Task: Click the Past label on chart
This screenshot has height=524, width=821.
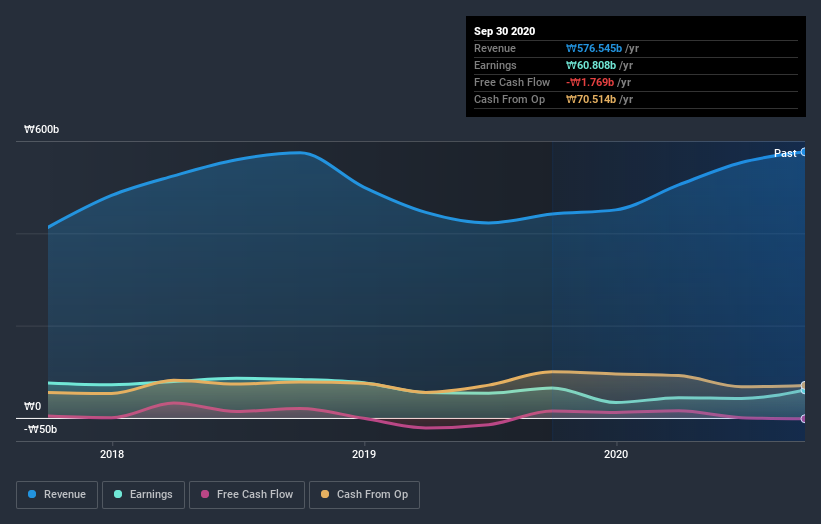Action: [x=785, y=153]
